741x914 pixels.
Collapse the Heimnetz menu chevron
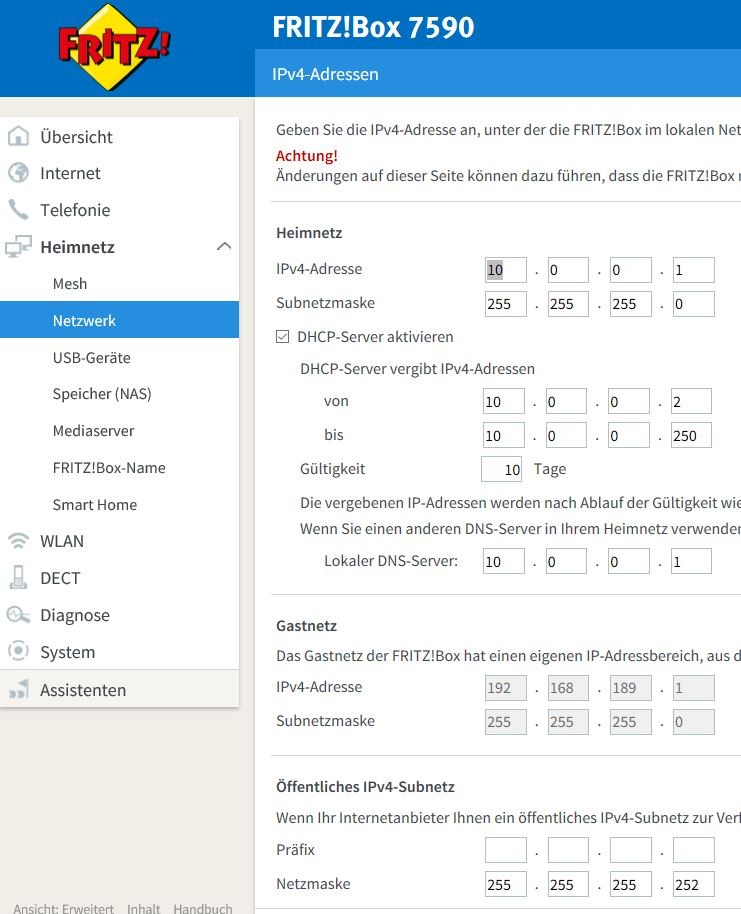coord(224,247)
